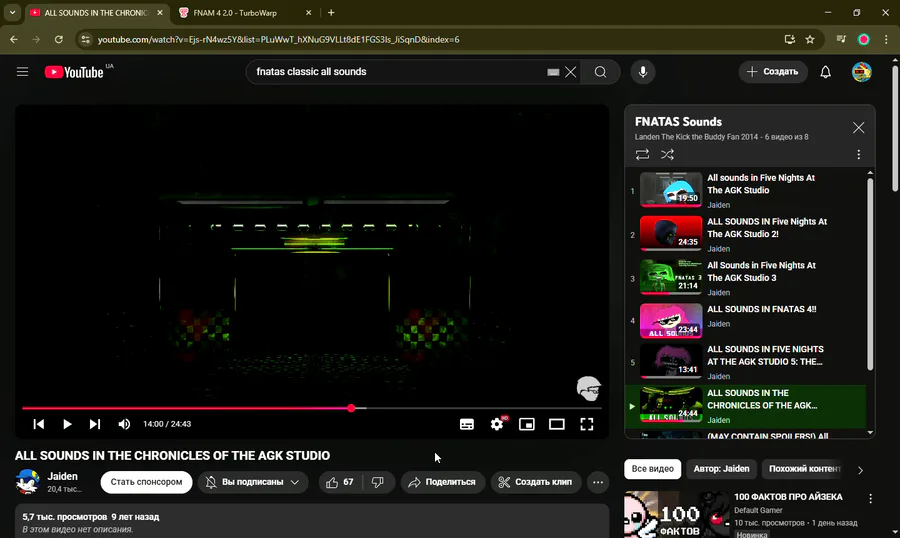The image size is (900, 538).
Task: Skip to previous playlist video
Action: coord(38,424)
